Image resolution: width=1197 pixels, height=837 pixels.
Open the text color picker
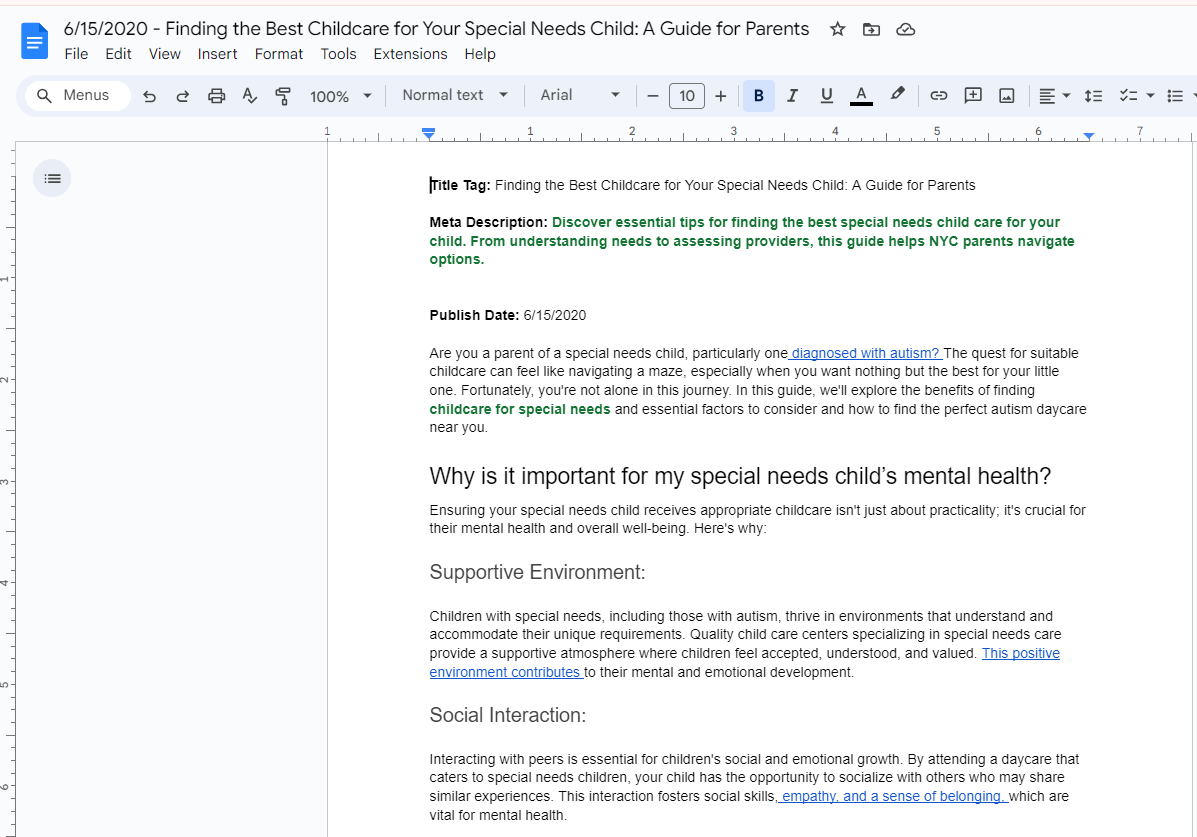(861, 95)
